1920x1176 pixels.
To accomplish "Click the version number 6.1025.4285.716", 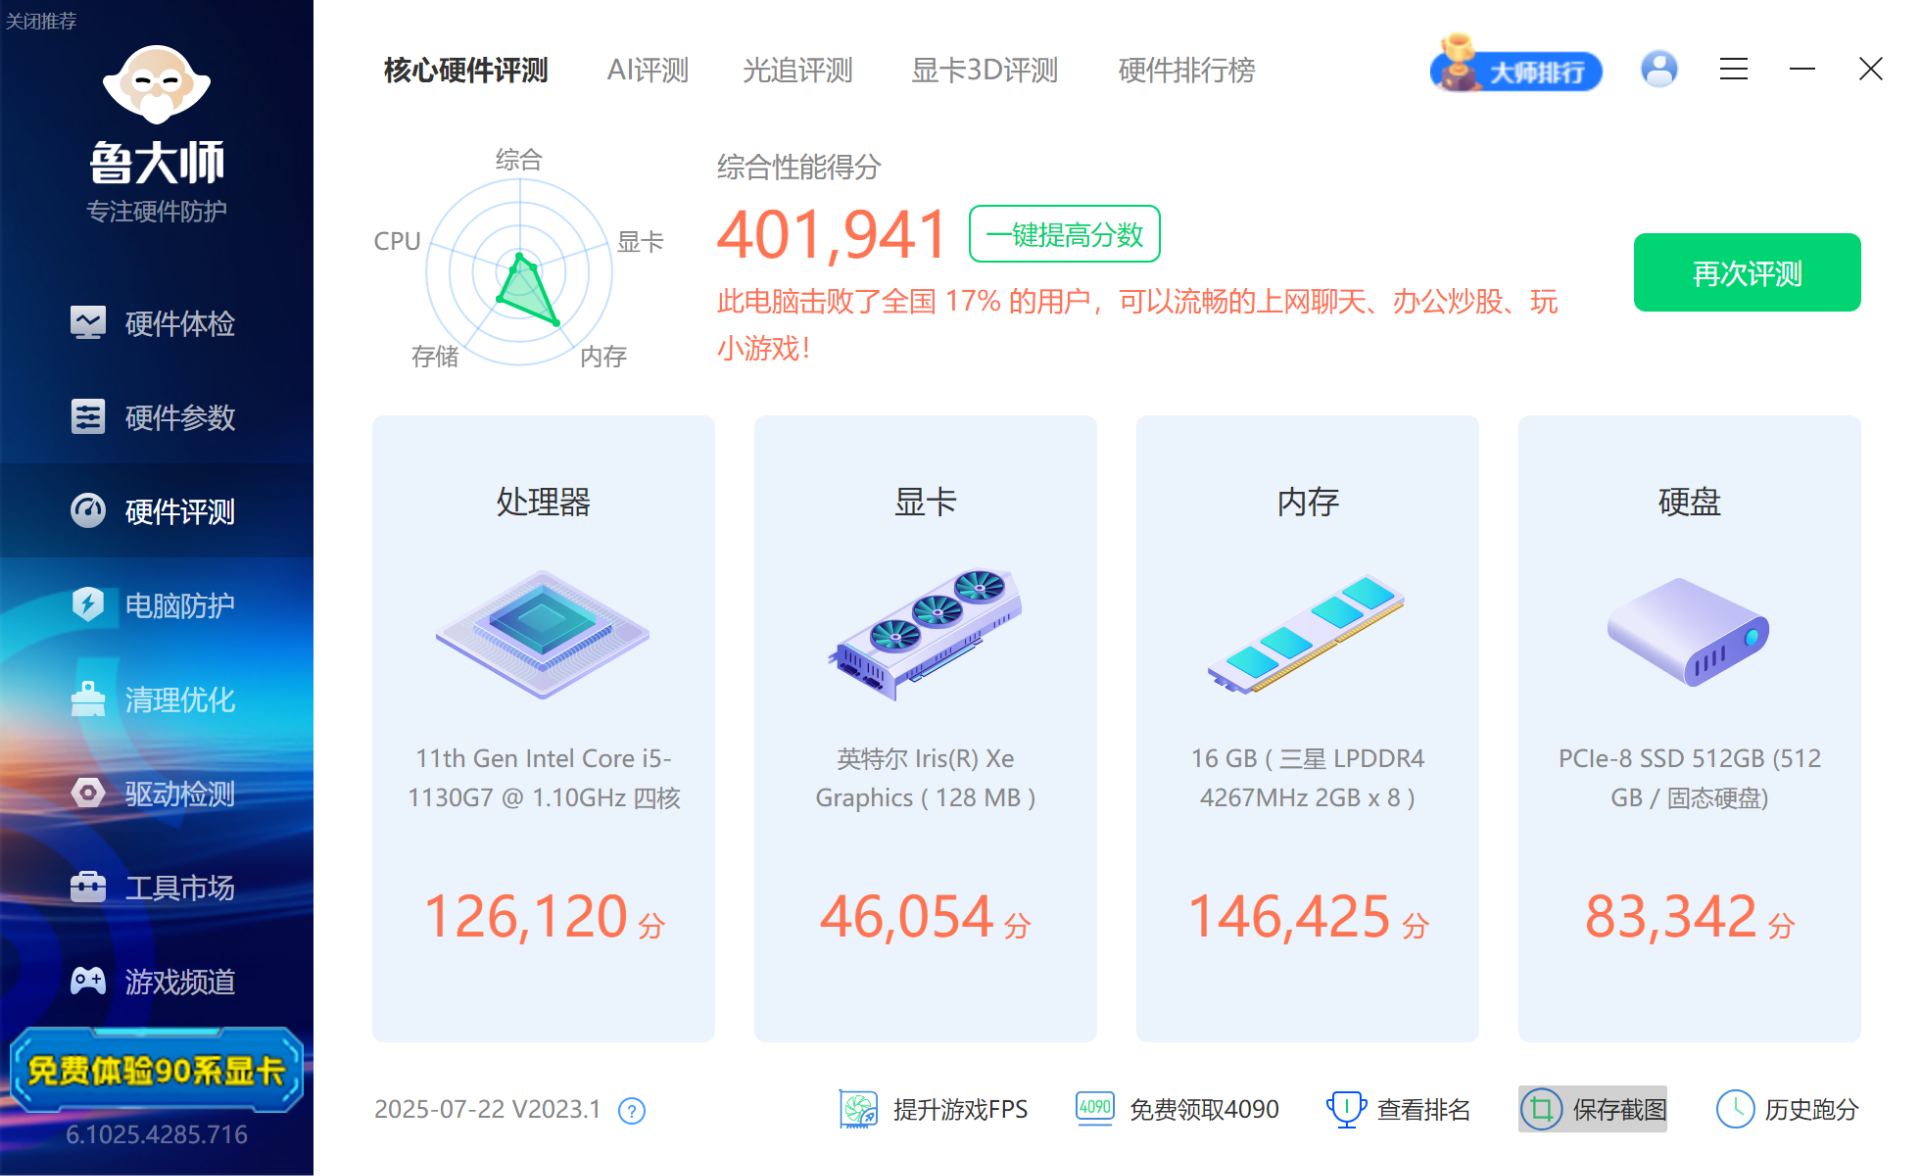I will [157, 1134].
